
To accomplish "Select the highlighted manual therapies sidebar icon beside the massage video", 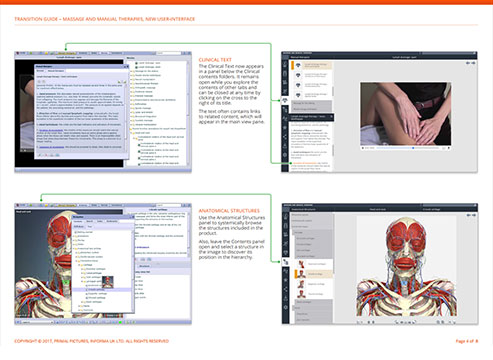I will [x=285, y=100].
